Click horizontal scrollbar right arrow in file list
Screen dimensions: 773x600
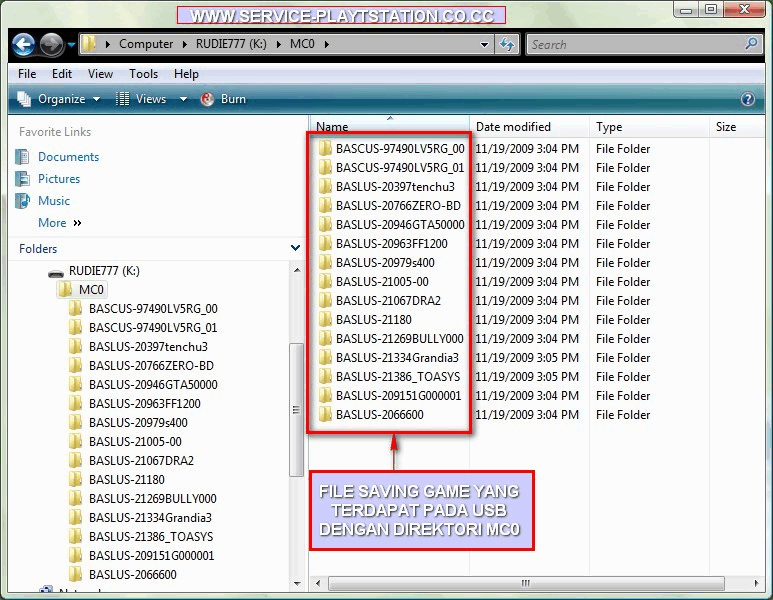[x=757, y=583]
